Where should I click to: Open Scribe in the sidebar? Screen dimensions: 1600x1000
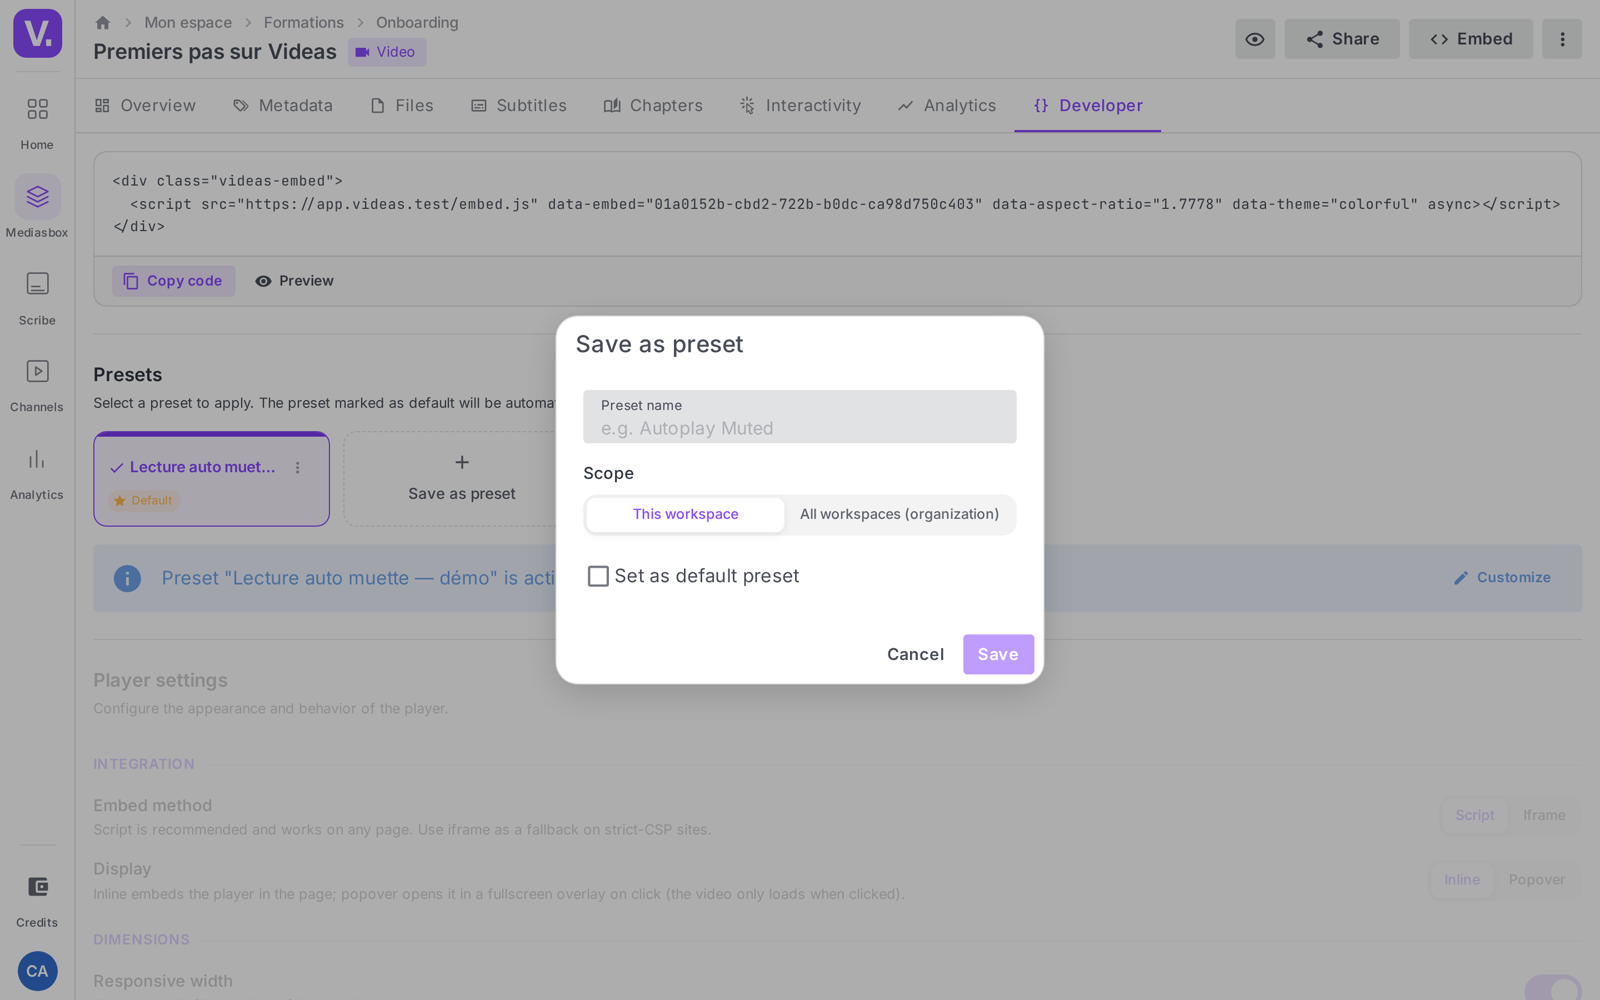coord(37,298)
